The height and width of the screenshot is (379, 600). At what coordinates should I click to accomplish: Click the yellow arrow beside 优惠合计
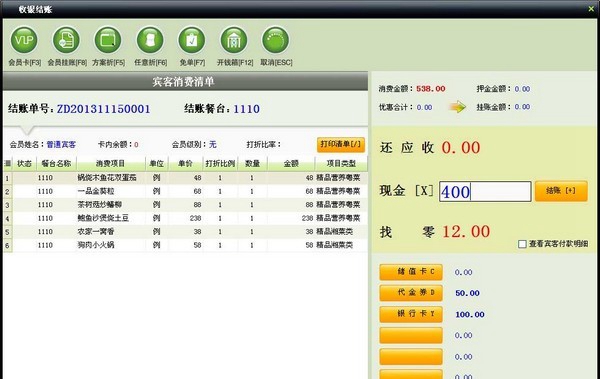click(457, 107)
